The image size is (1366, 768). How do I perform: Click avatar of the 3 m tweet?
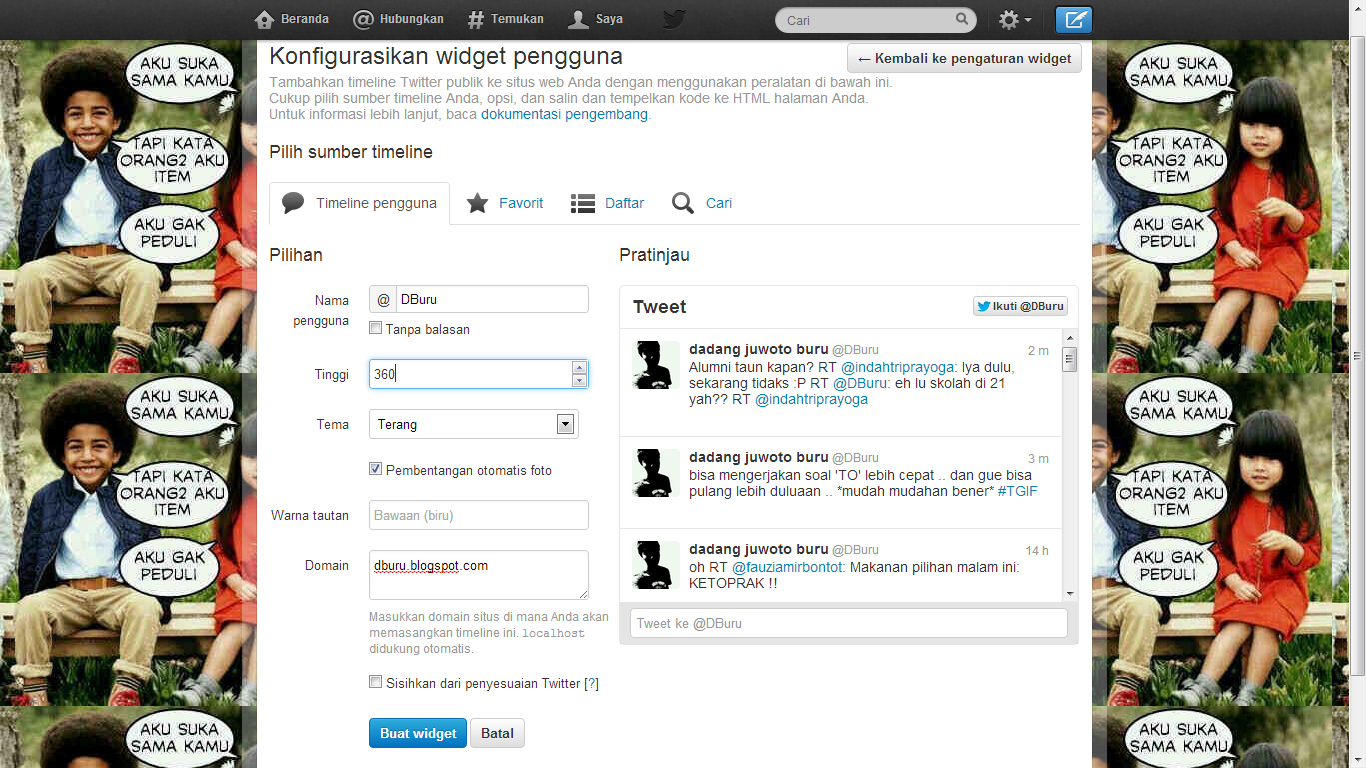coord(657,472)
